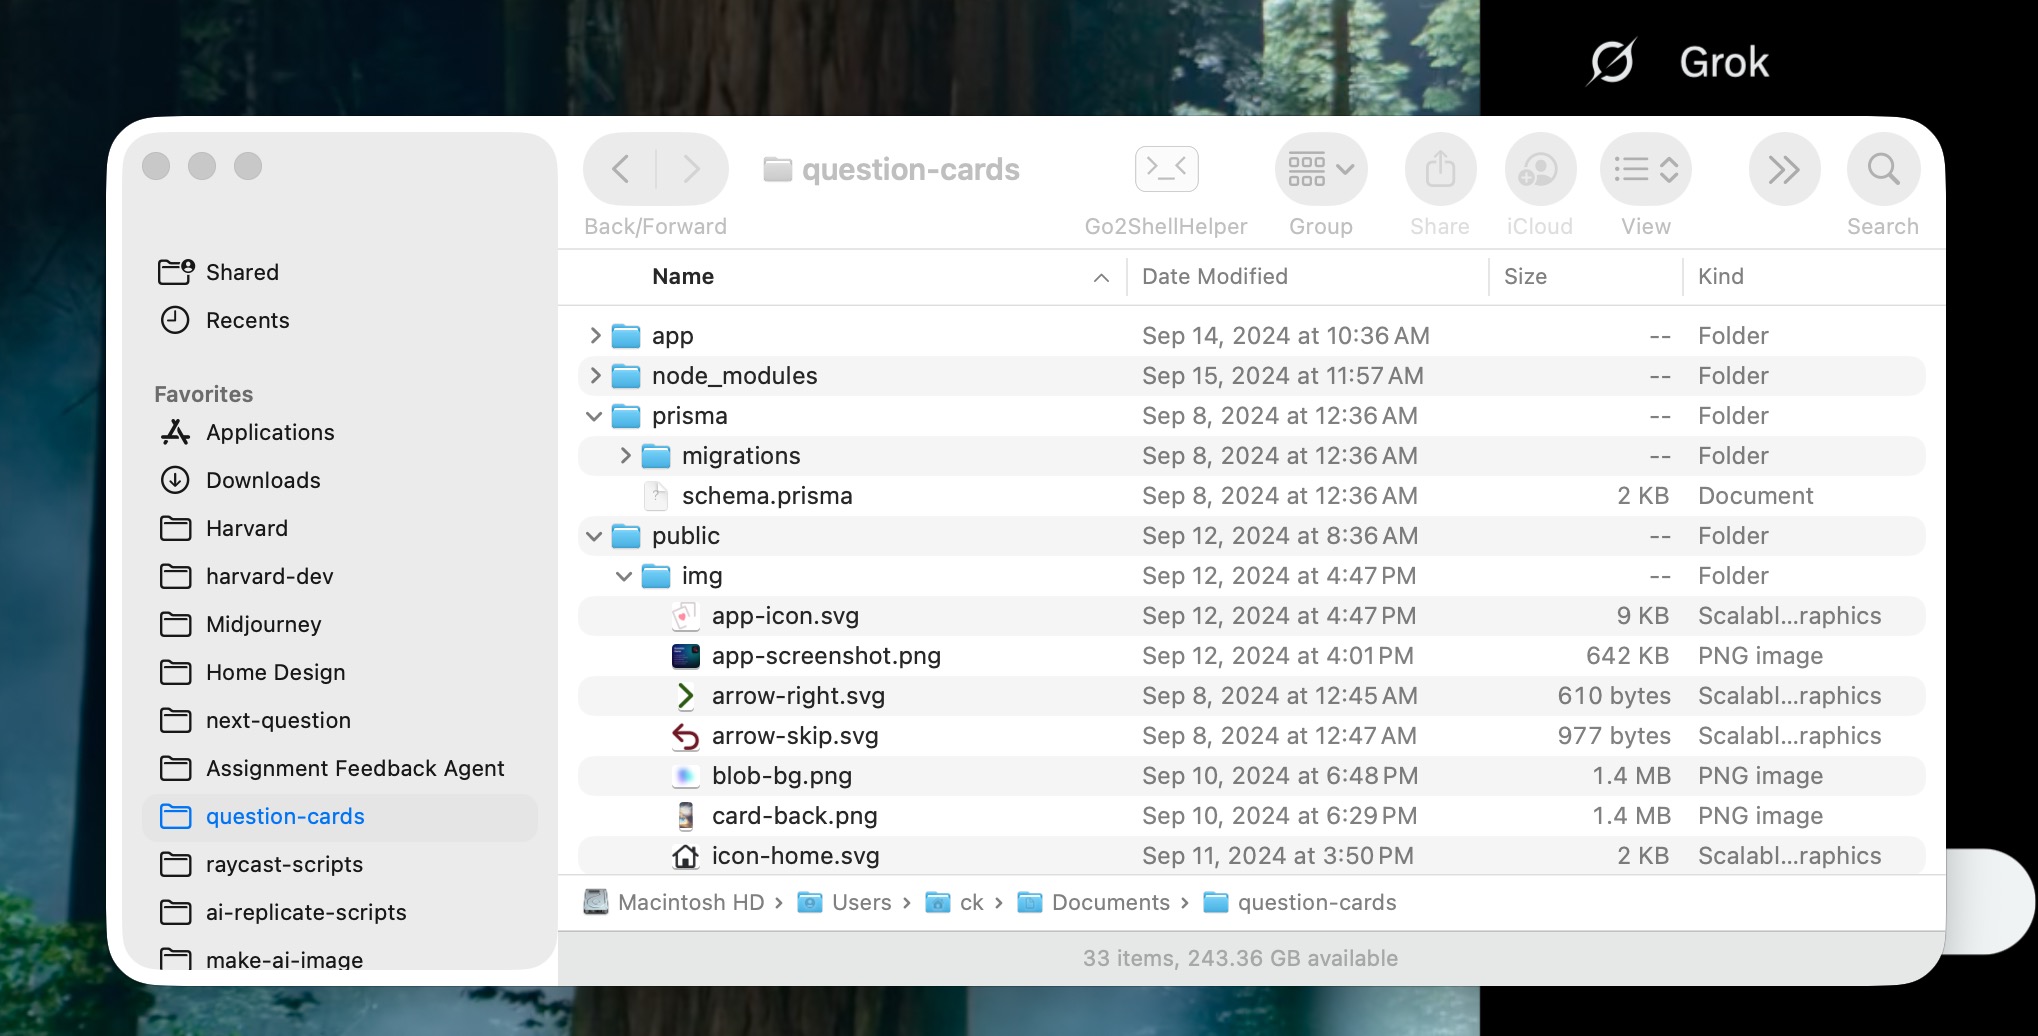Expand the migrations folder

coord(625,455)
